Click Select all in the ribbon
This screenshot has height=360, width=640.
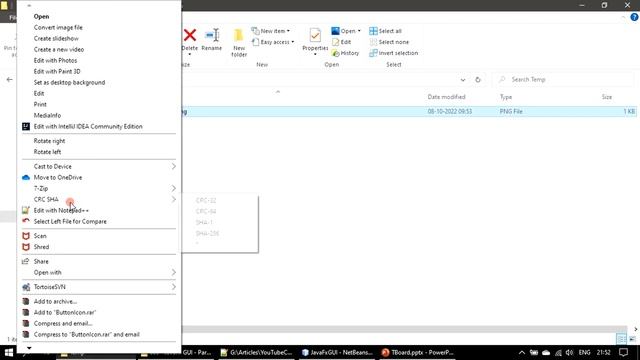tap(385, 31)
